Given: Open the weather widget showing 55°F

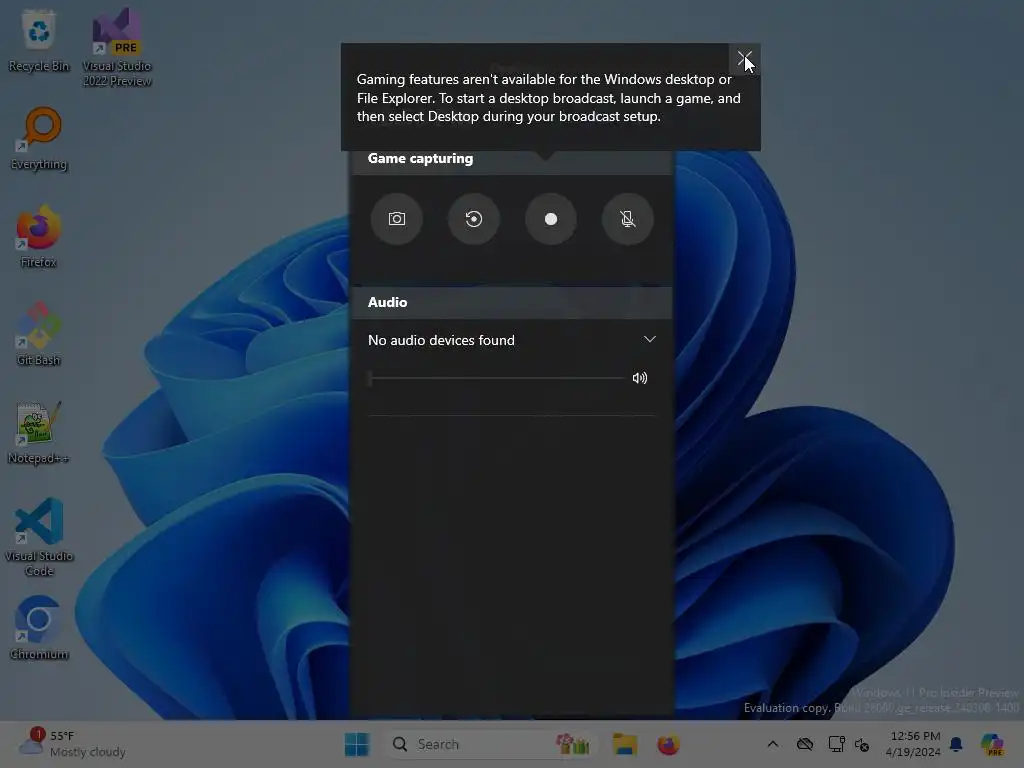Looking at the screenshot, I should coord(72,744).
